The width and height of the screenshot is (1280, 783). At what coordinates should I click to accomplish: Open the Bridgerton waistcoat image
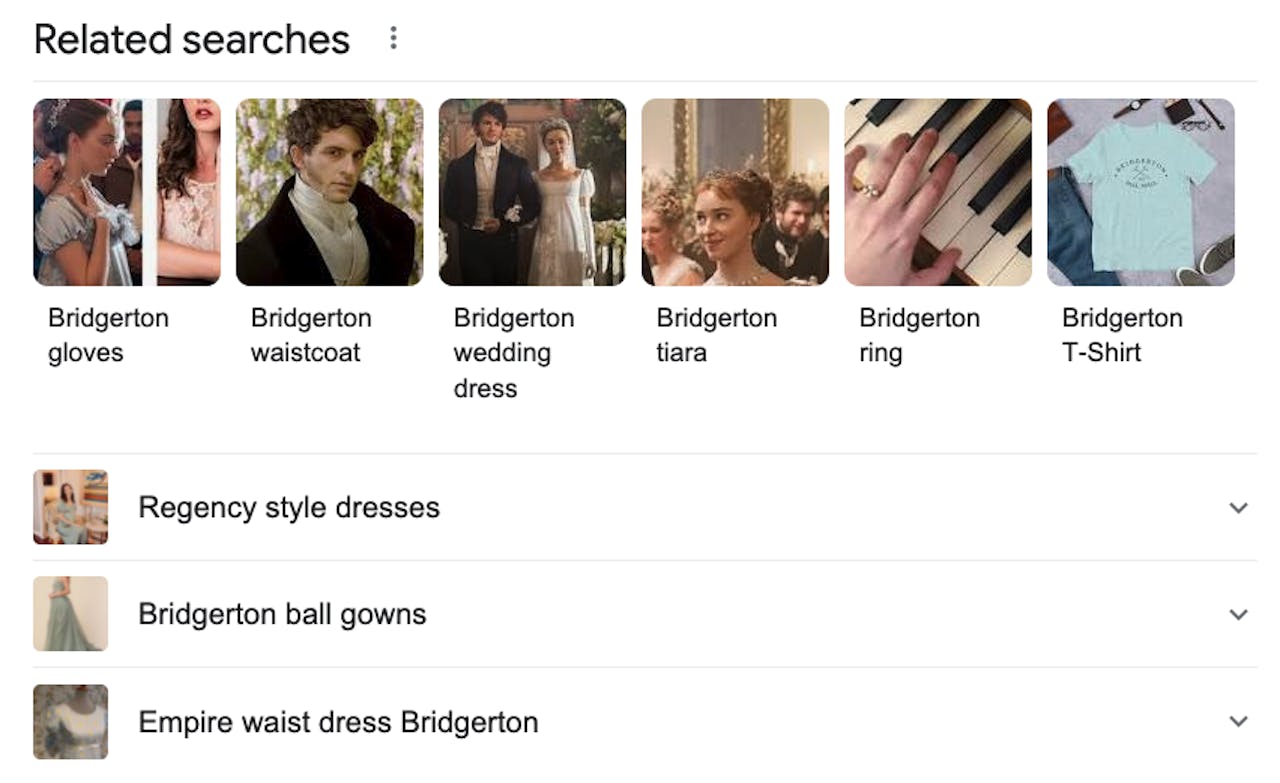pyautogui.click(x=330, y=192)
